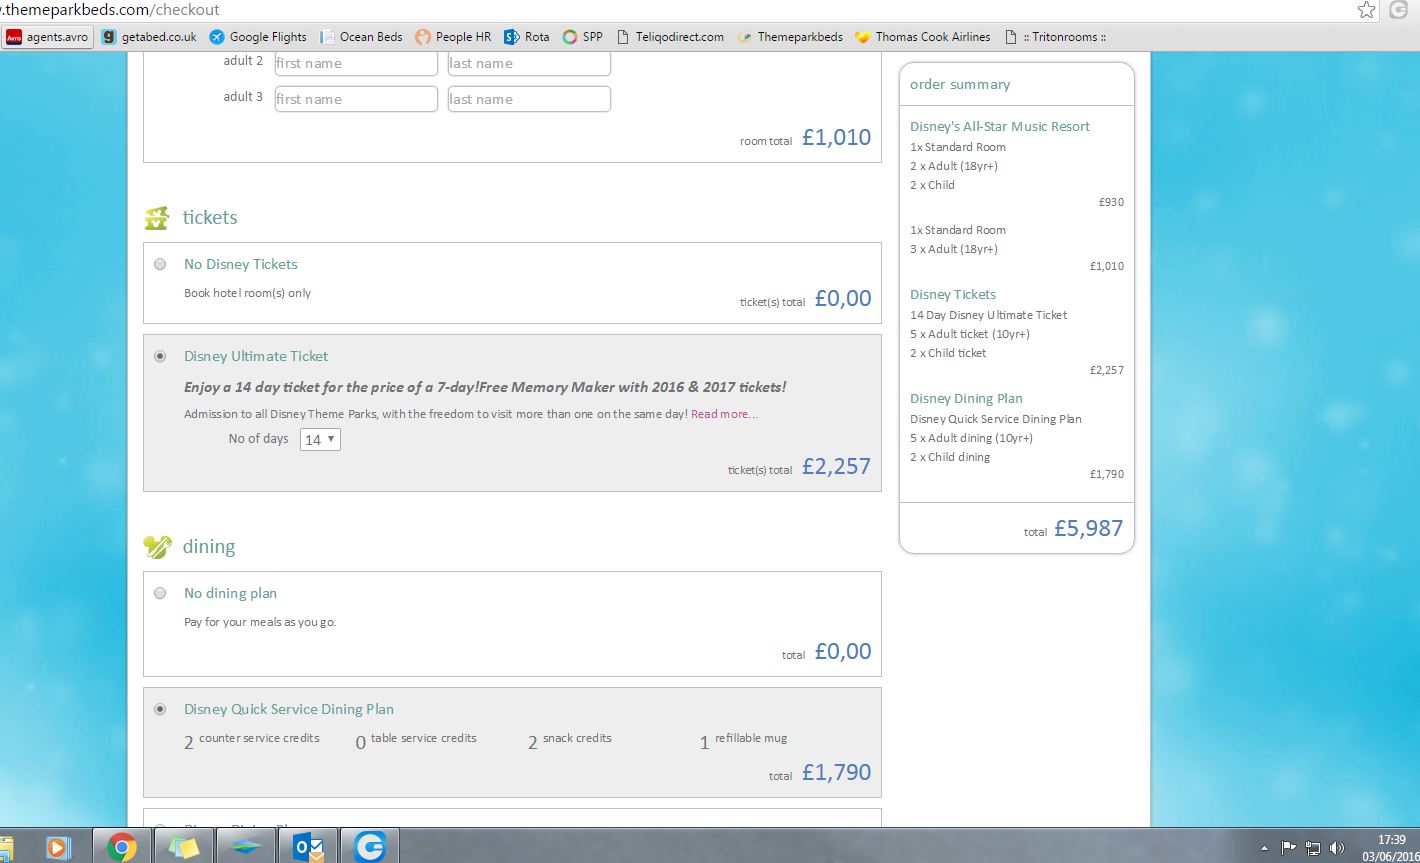
Task: Select Disney Quick Service Dining Plan radio
Action: 160,709
